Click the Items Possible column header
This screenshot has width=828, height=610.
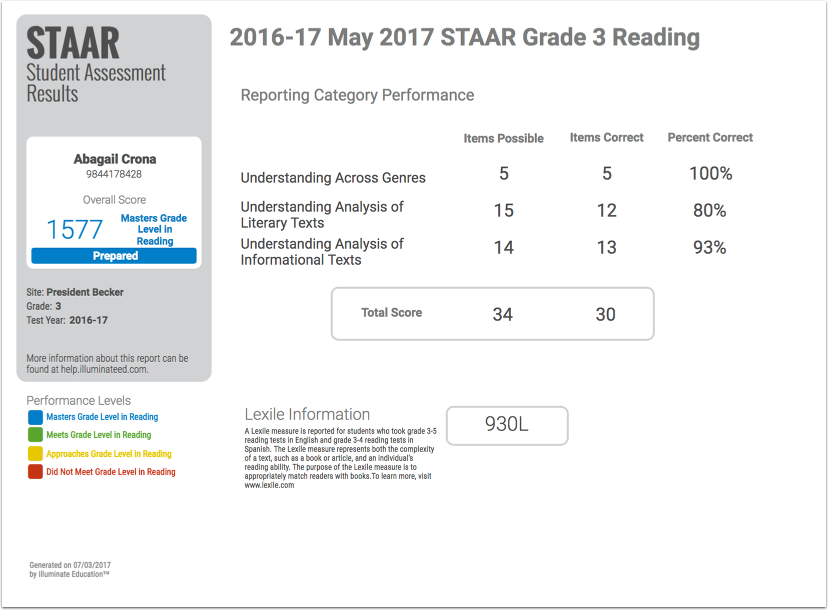click(x=504, y=138)
